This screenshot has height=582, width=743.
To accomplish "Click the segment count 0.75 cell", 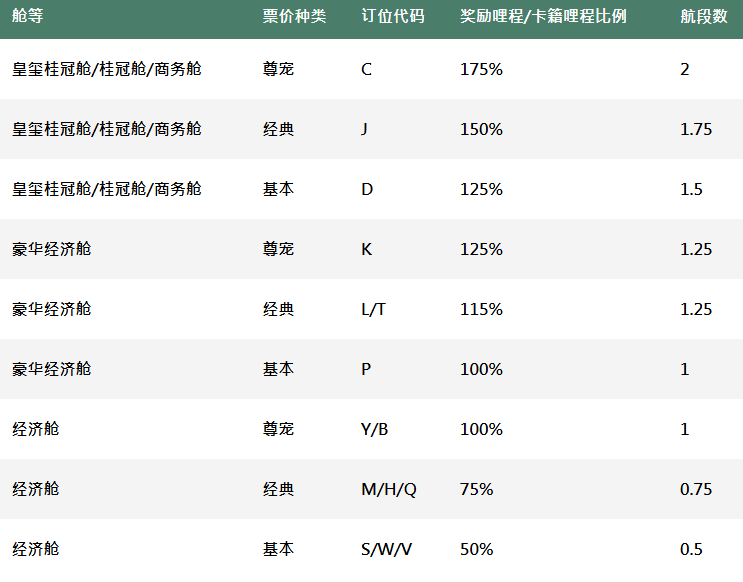I will (696, 489).
